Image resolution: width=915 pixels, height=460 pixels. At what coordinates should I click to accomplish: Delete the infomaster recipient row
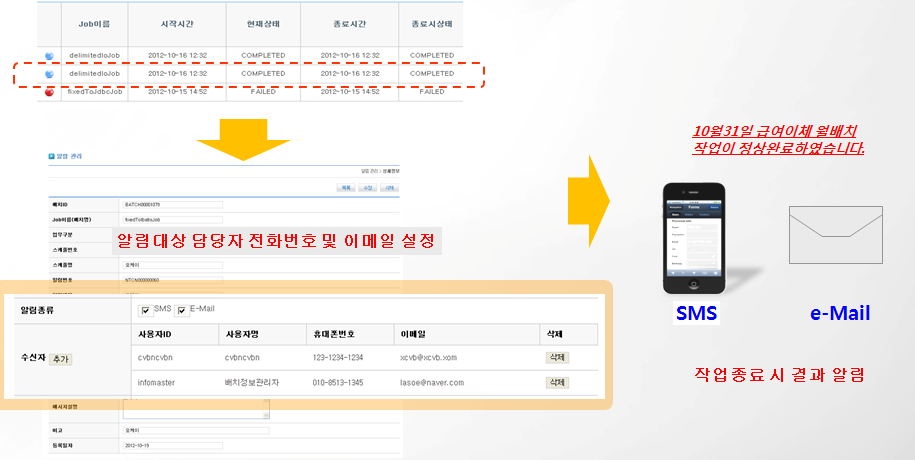[556, 382]
